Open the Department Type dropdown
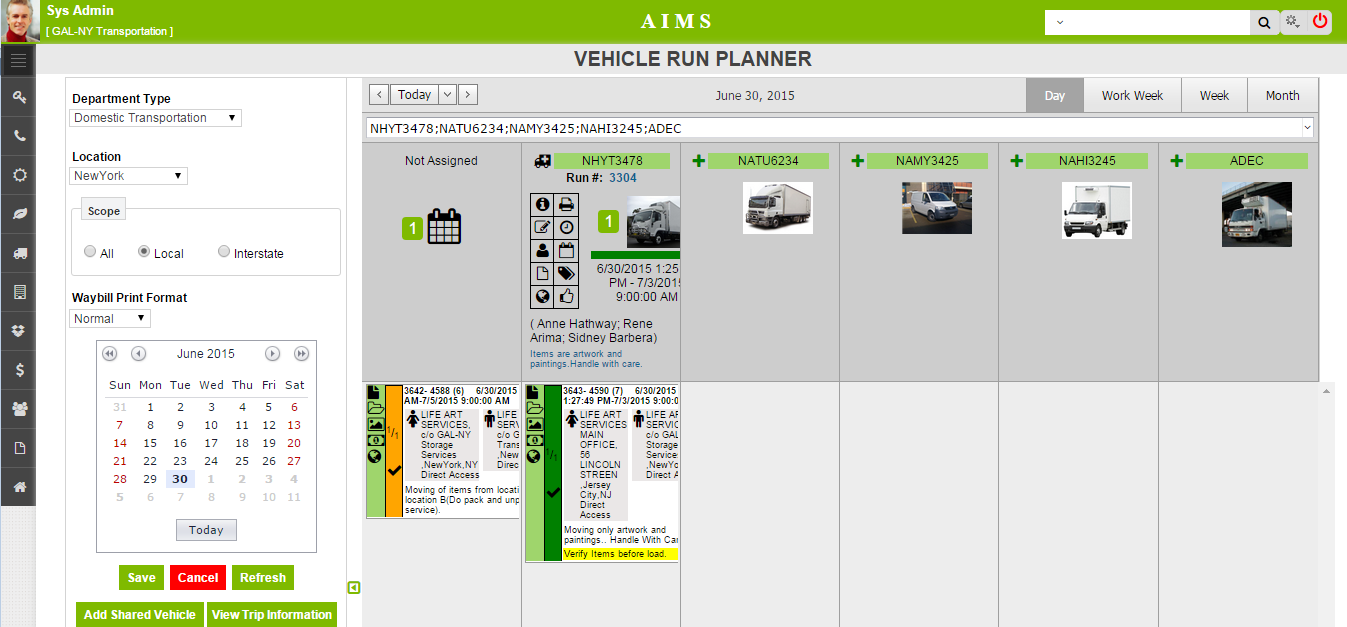 tap(156, 118)
